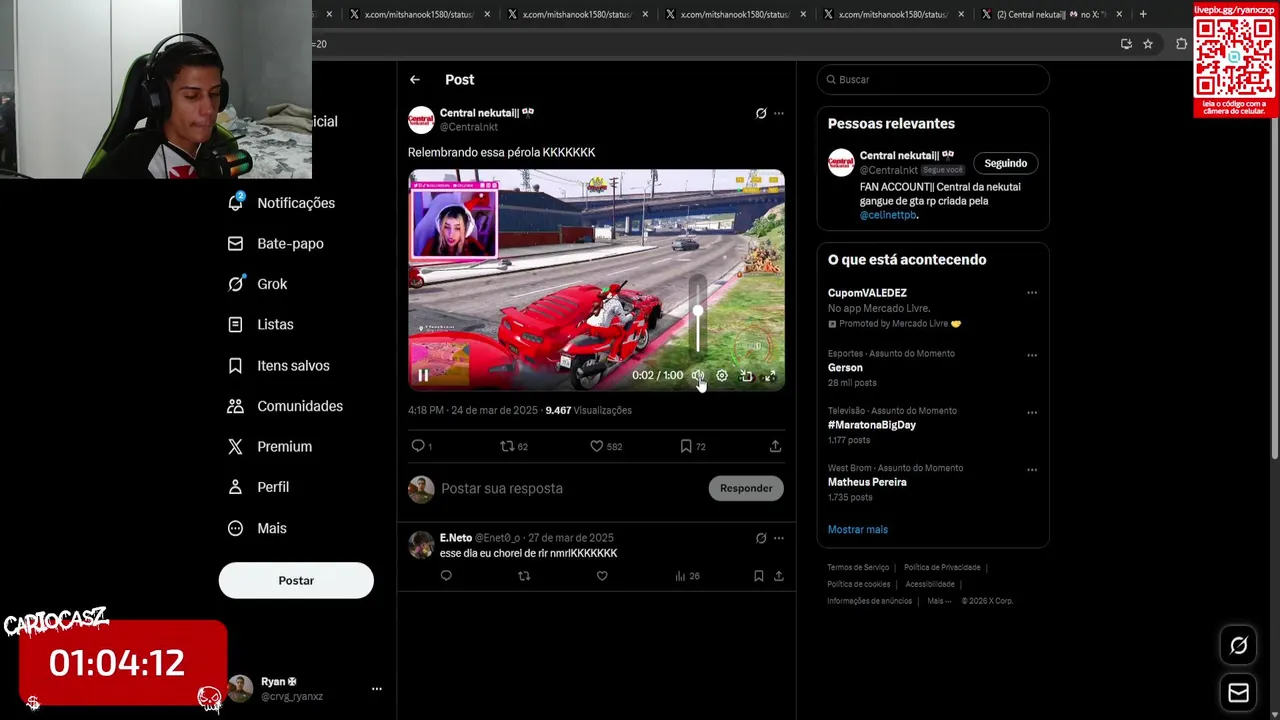Open the @celinettpb mention link
Screen dimensions: 1280x720
[888, 215]
